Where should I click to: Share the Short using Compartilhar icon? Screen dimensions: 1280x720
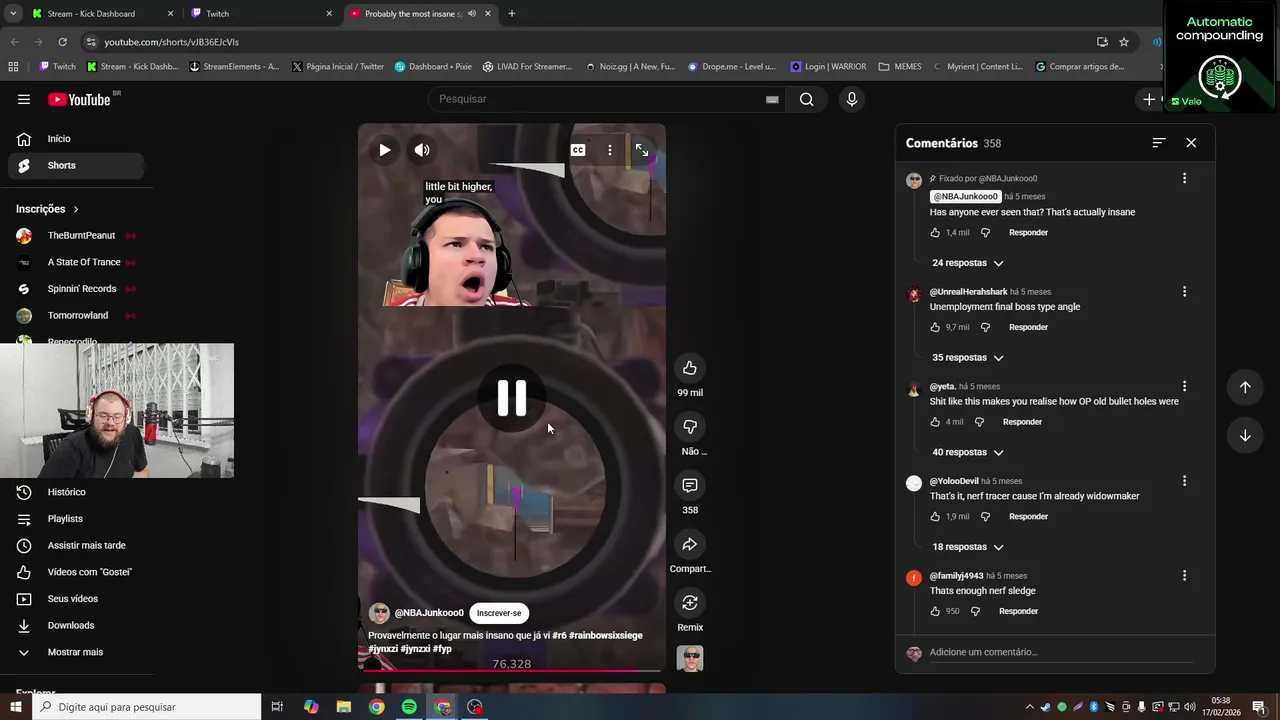point(690,544)
